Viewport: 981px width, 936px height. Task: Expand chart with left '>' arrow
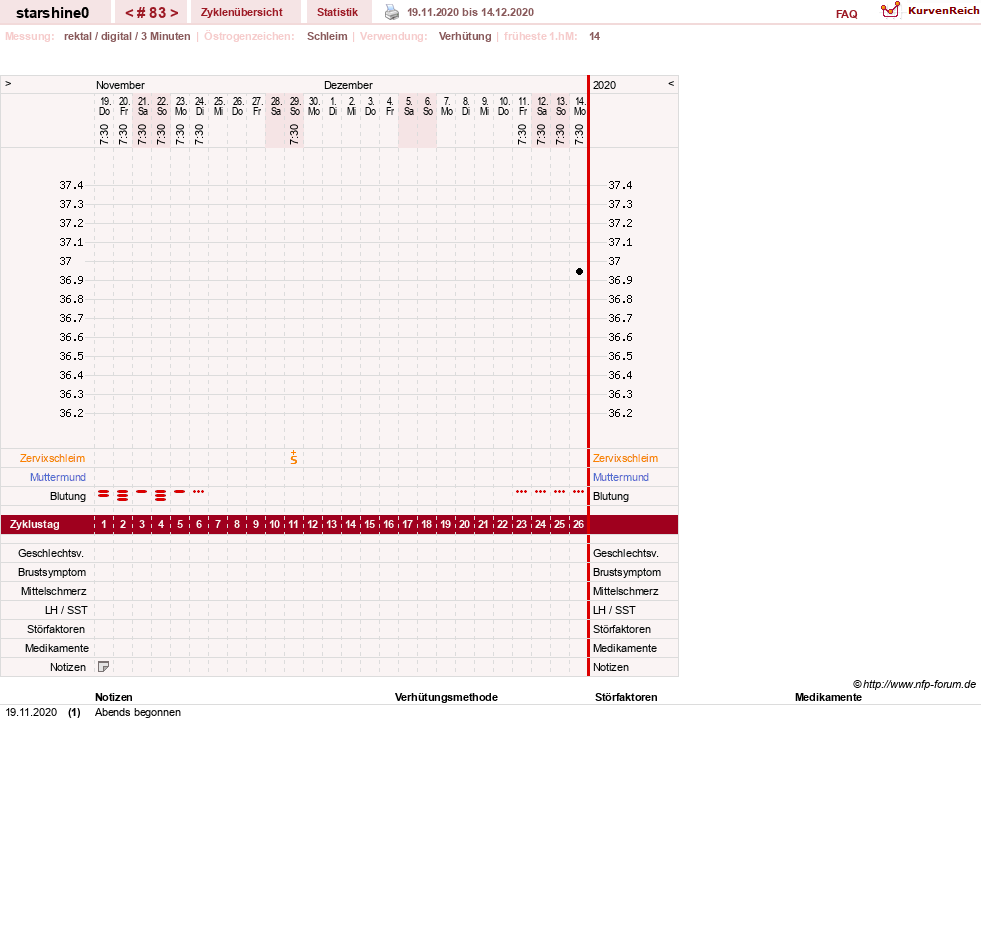tap(8, 83)
